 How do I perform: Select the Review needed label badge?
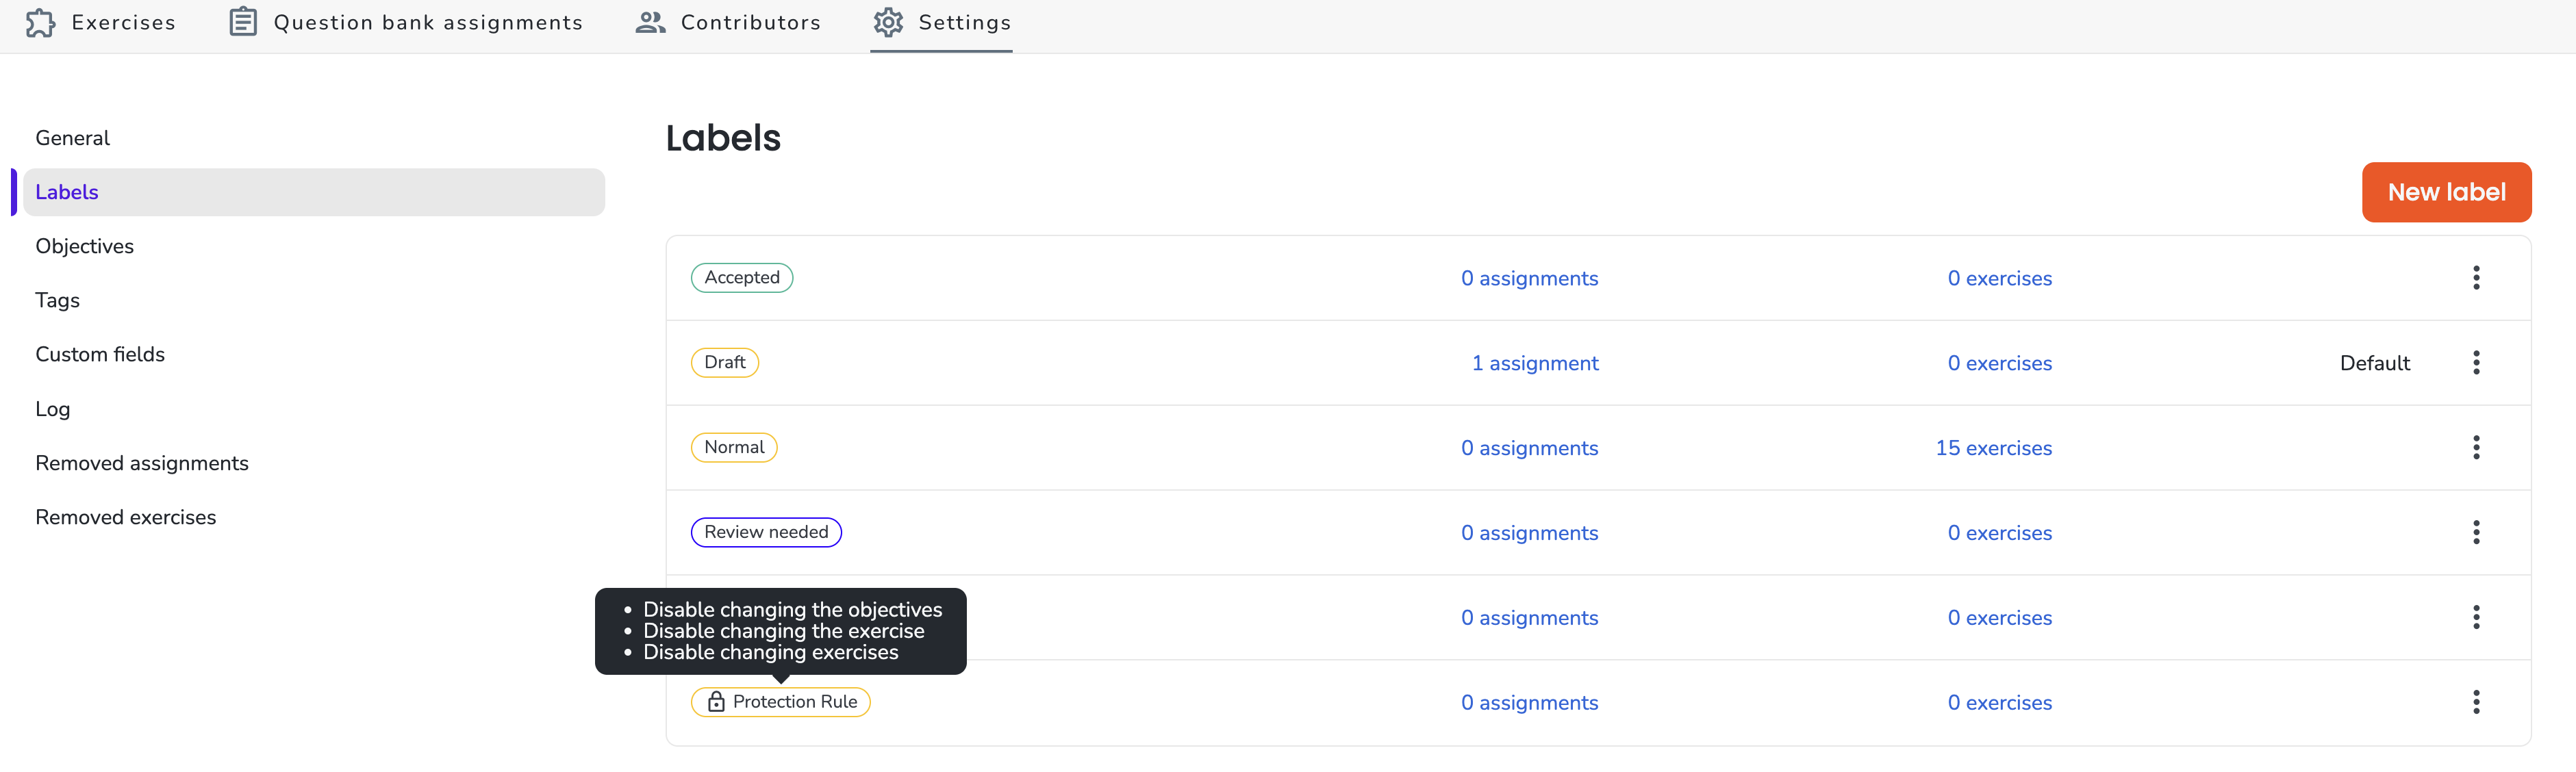point(766,532)
